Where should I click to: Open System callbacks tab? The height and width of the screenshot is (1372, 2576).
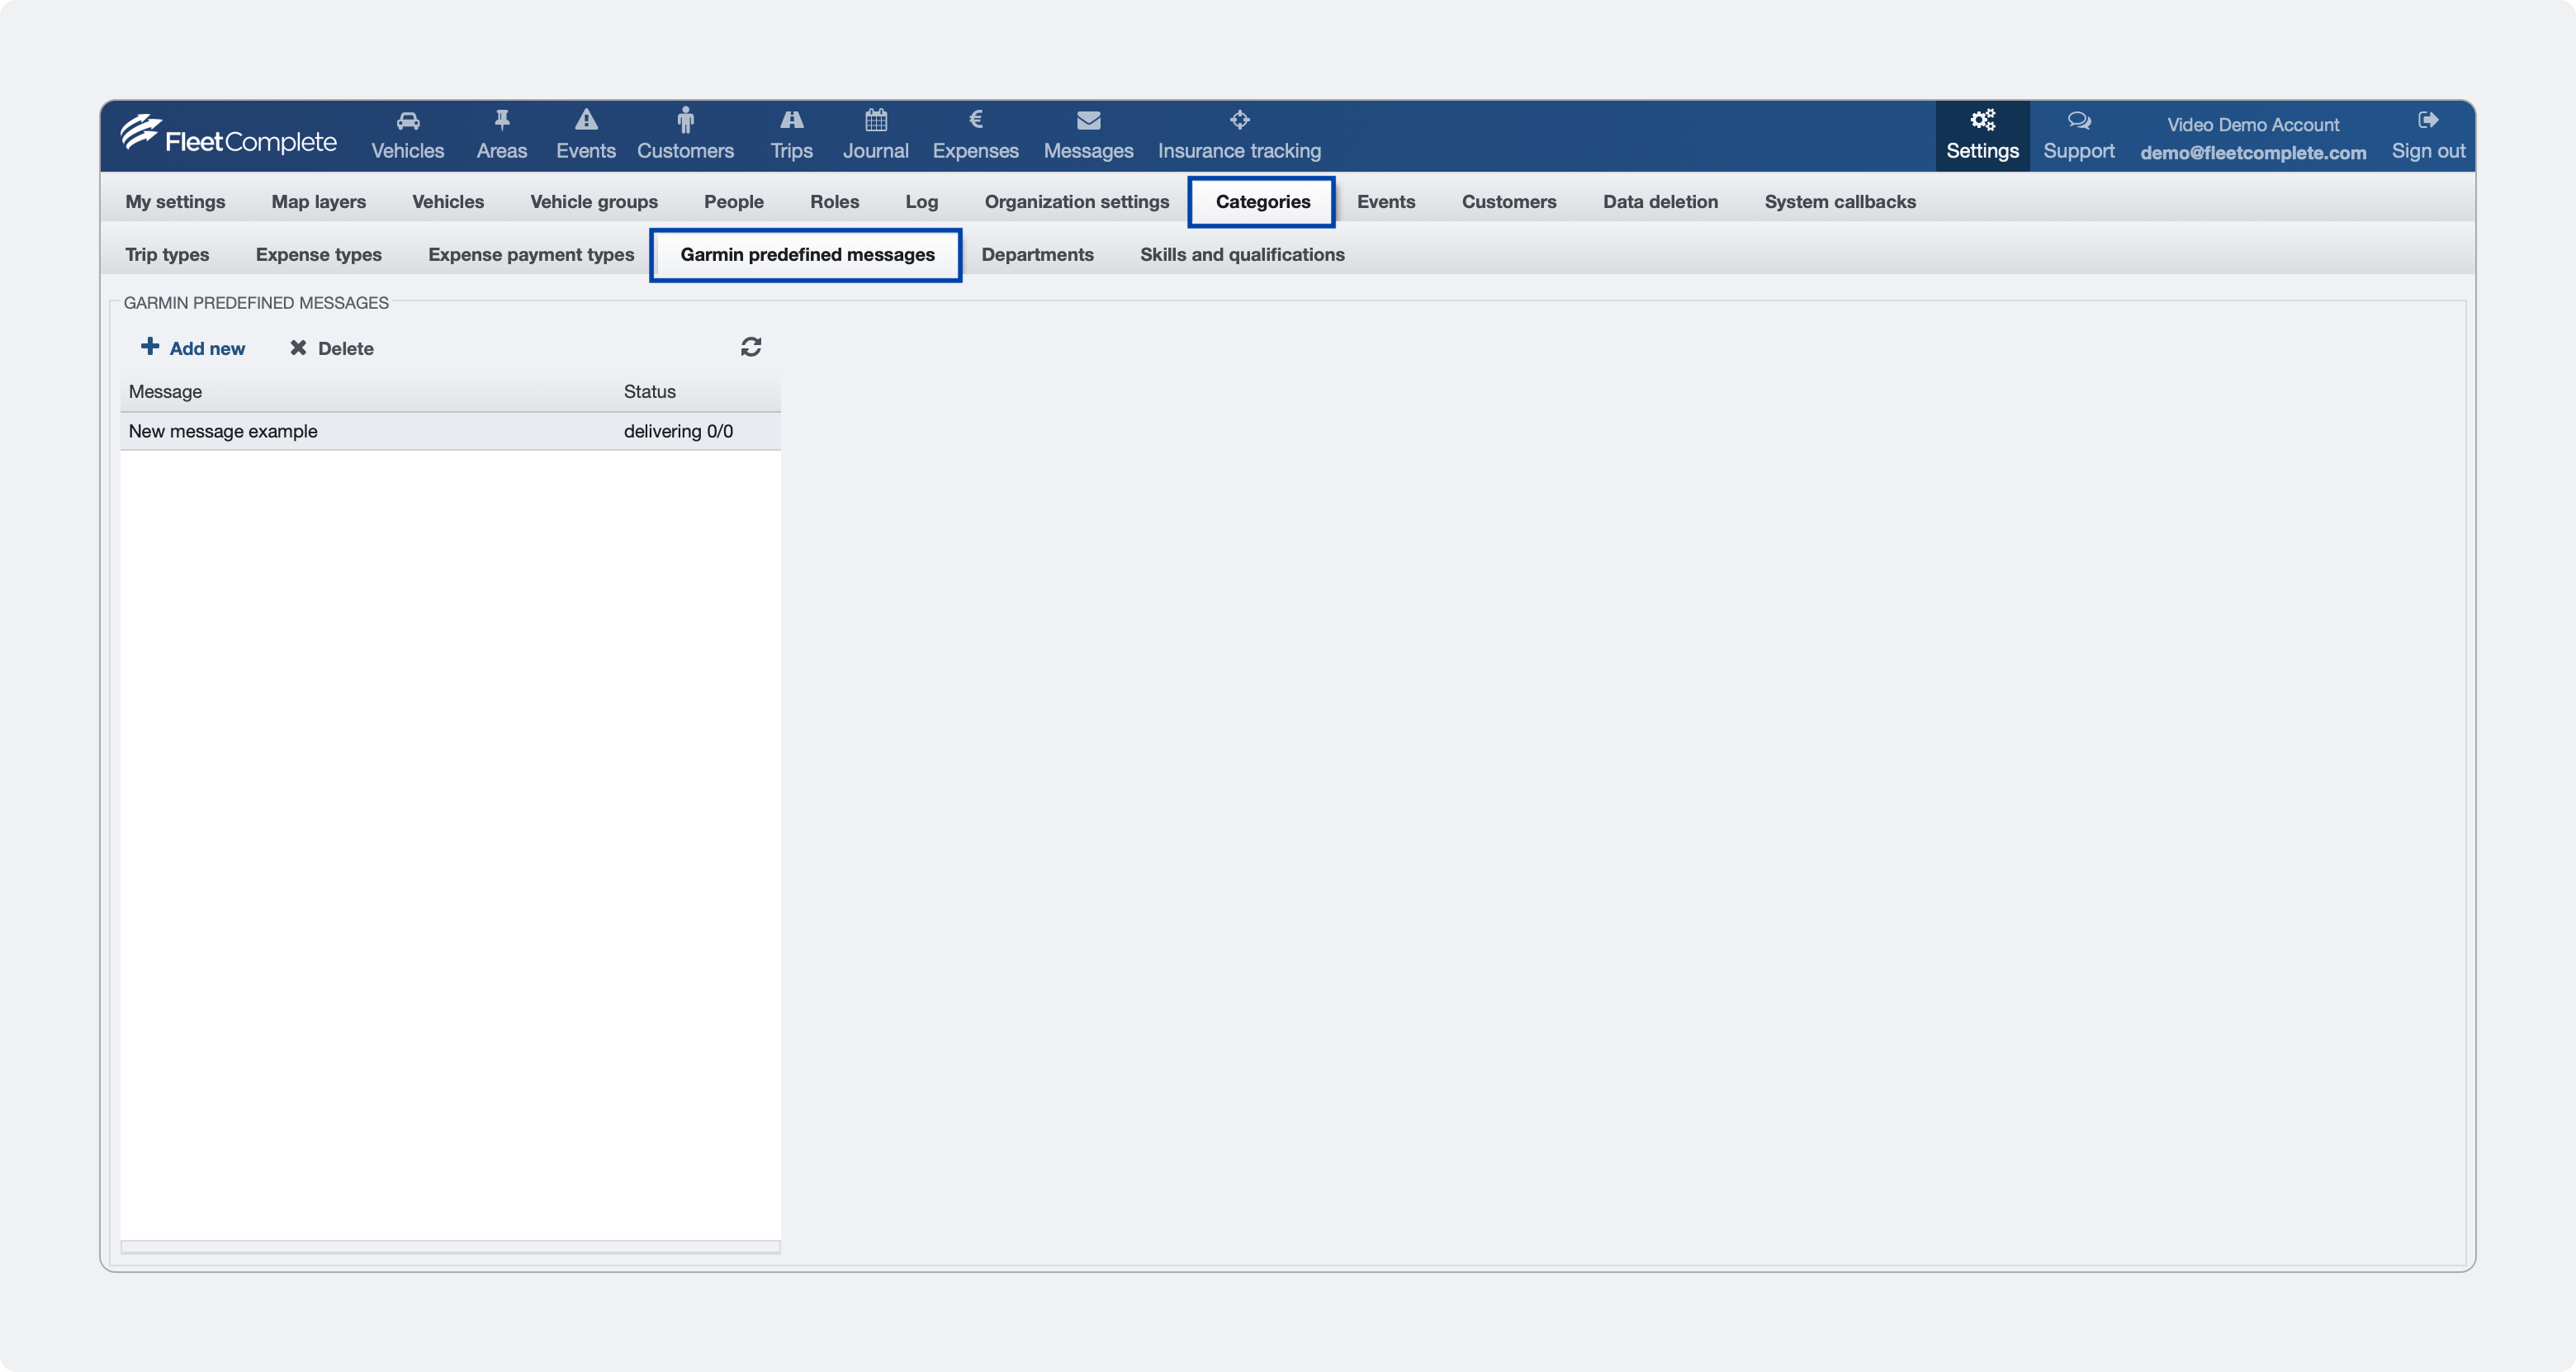coord(1840,201)
